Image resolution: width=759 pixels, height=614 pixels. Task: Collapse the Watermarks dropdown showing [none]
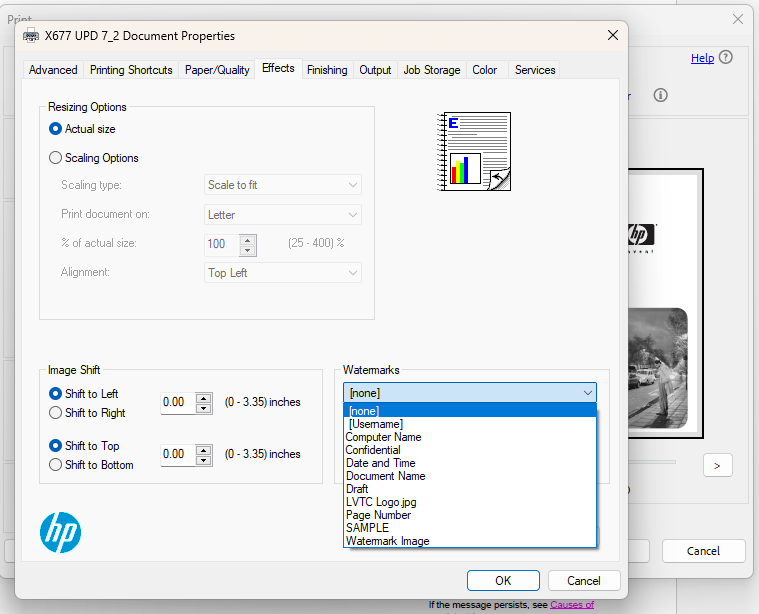(x=470, y=393)
